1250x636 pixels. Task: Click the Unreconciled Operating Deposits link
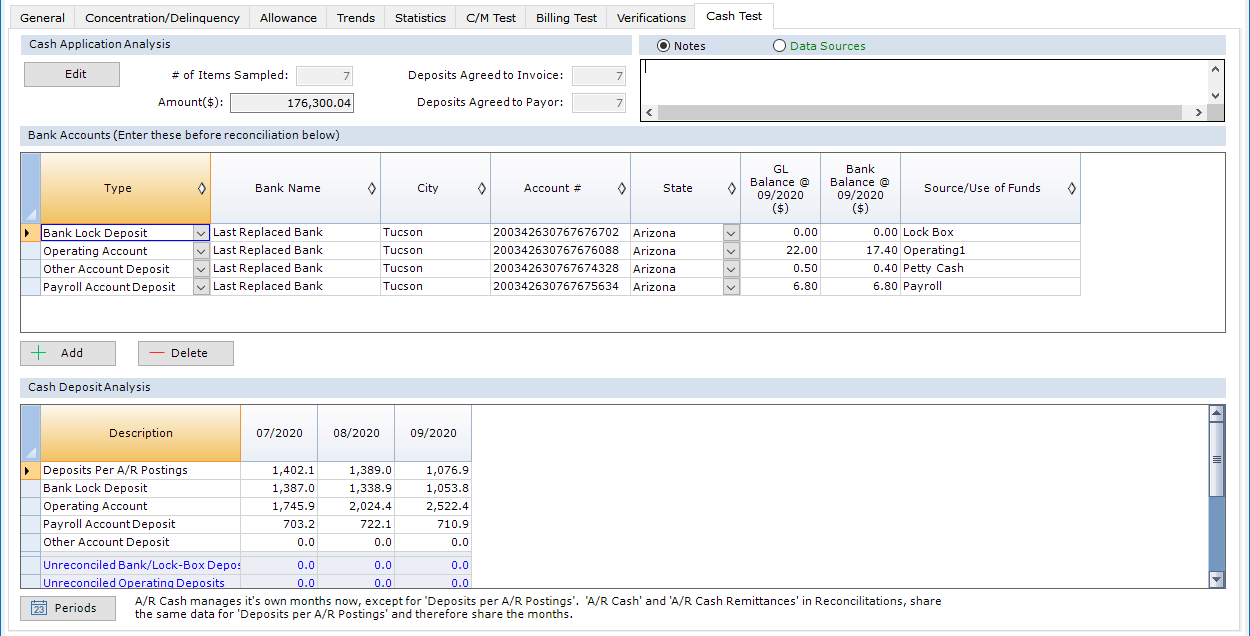click(134, 583)
